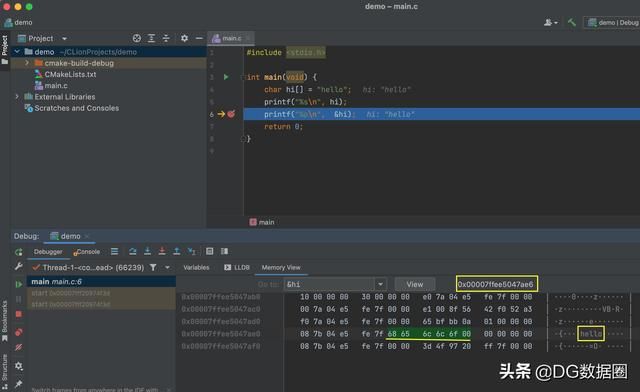Toggle mute breakpoints icon
Screen dimensions: 640x392
click(19, 347)
